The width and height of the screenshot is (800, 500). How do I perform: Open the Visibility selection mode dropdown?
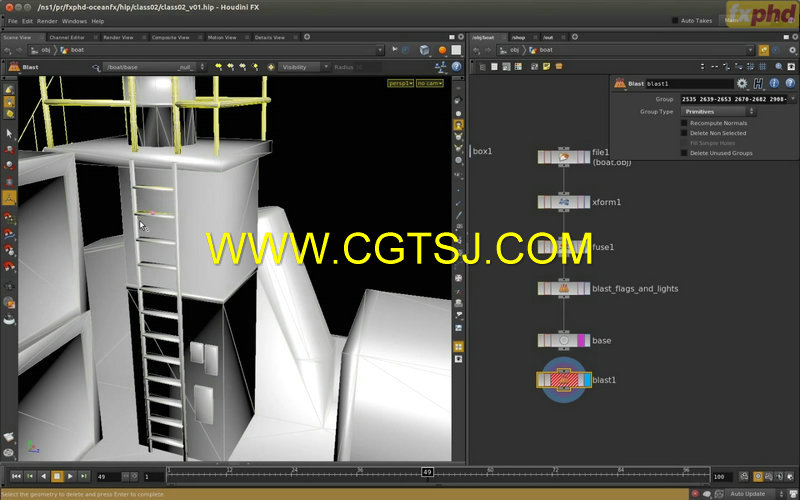[305, 67]
